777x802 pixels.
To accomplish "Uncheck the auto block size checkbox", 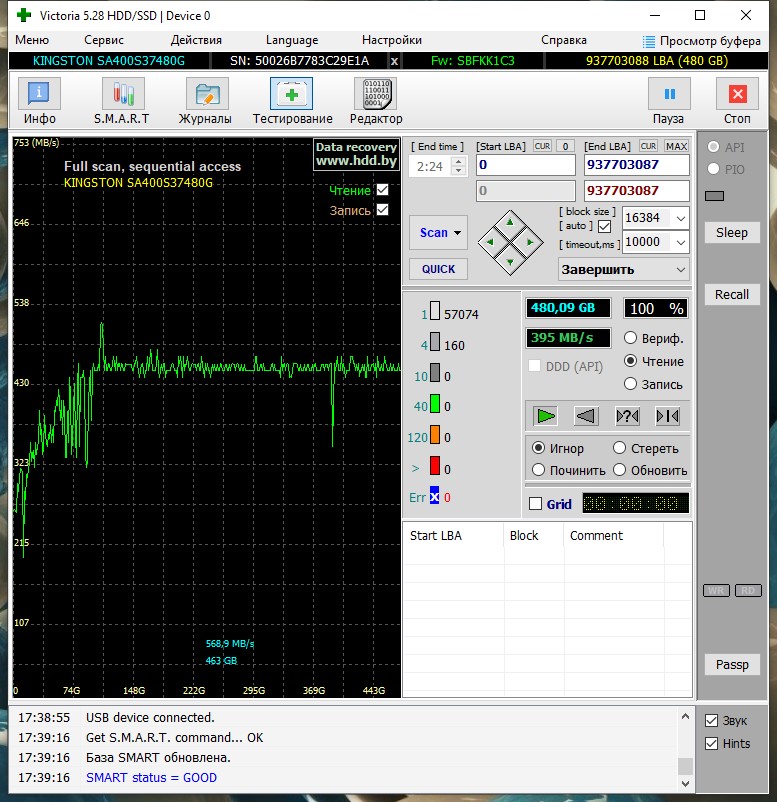I will pos(604,226).
